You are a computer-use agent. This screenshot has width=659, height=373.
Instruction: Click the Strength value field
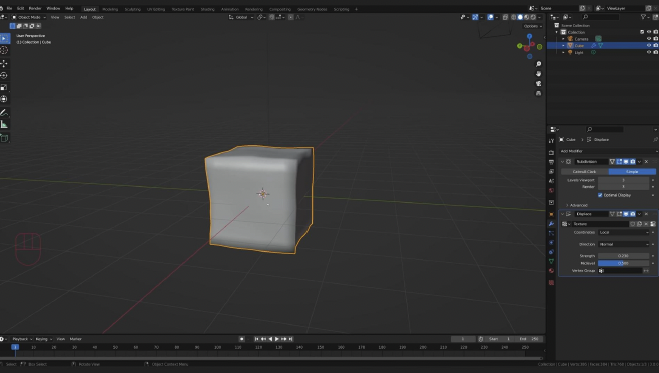tap(623, 256)
